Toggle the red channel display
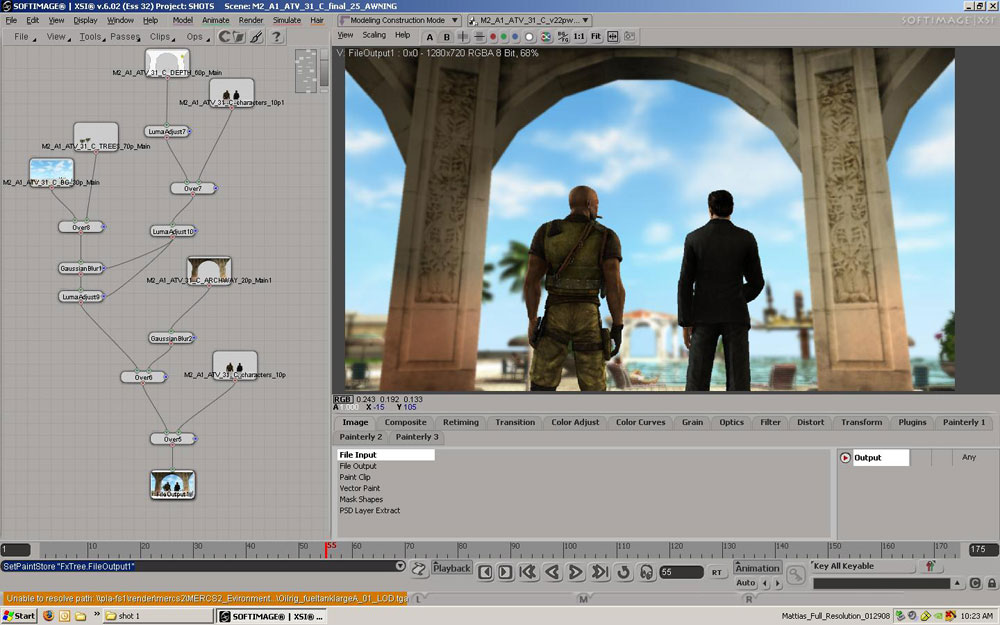Image resolution: width=1000 pixels, height=625 pixels. 492,37
